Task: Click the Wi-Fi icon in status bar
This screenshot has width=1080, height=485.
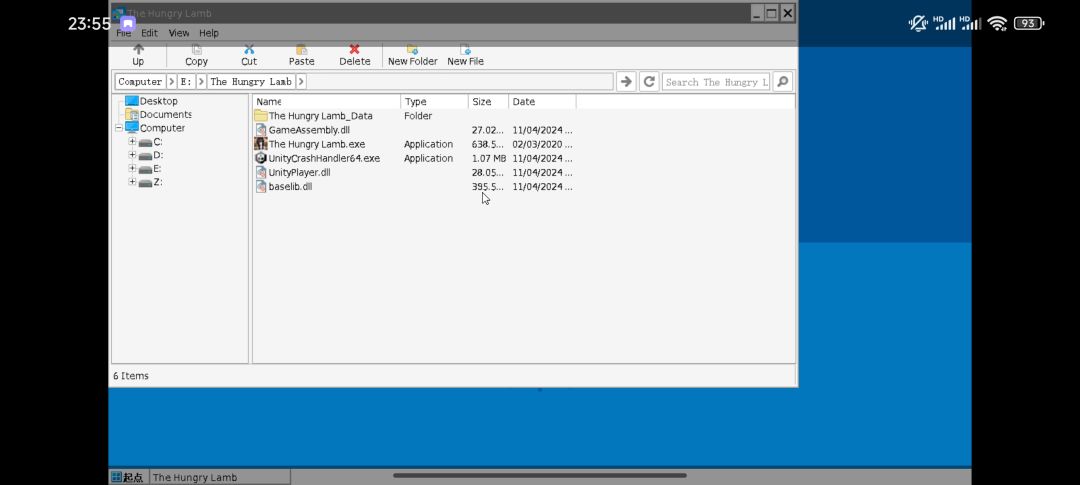Action: [997, 23]
